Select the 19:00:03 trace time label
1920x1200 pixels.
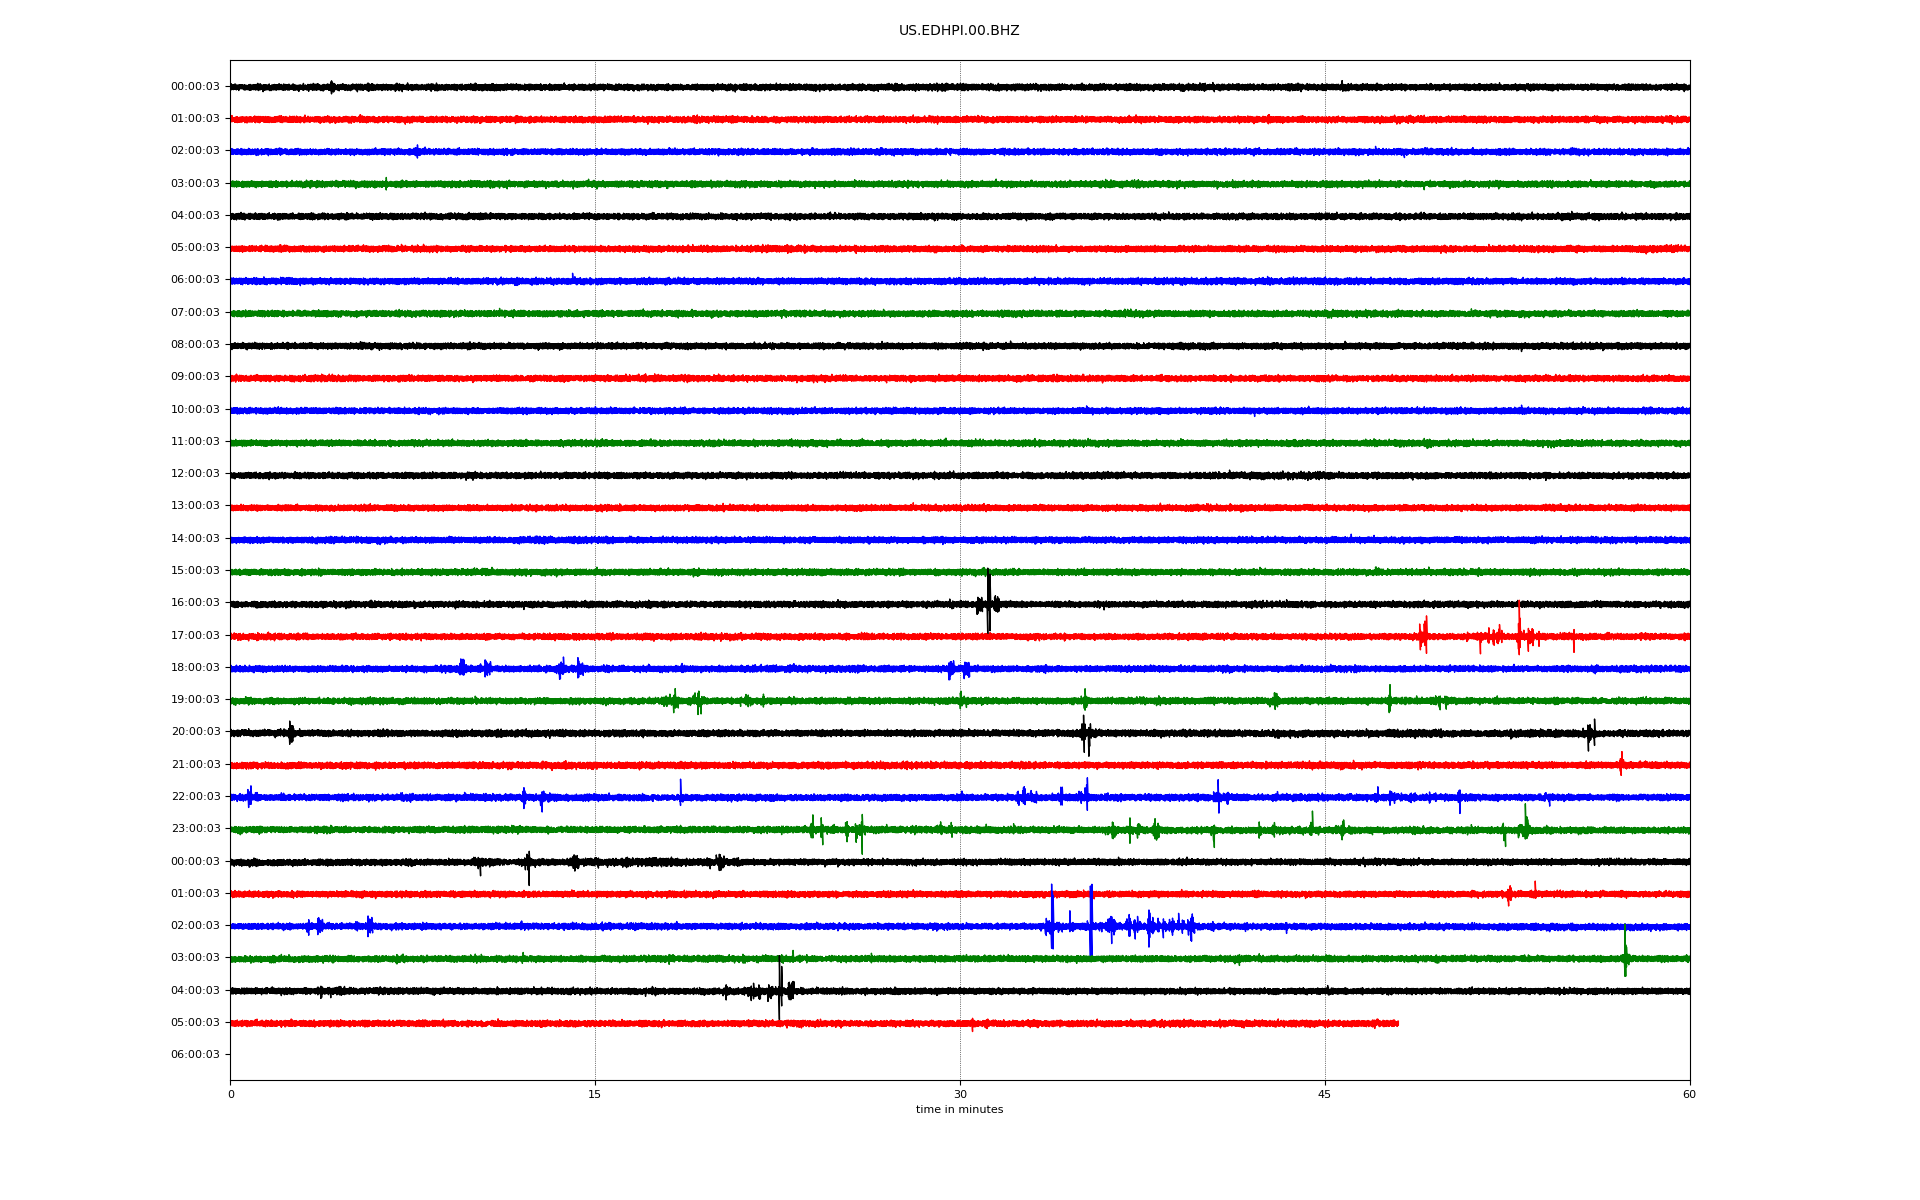(195, 700)
